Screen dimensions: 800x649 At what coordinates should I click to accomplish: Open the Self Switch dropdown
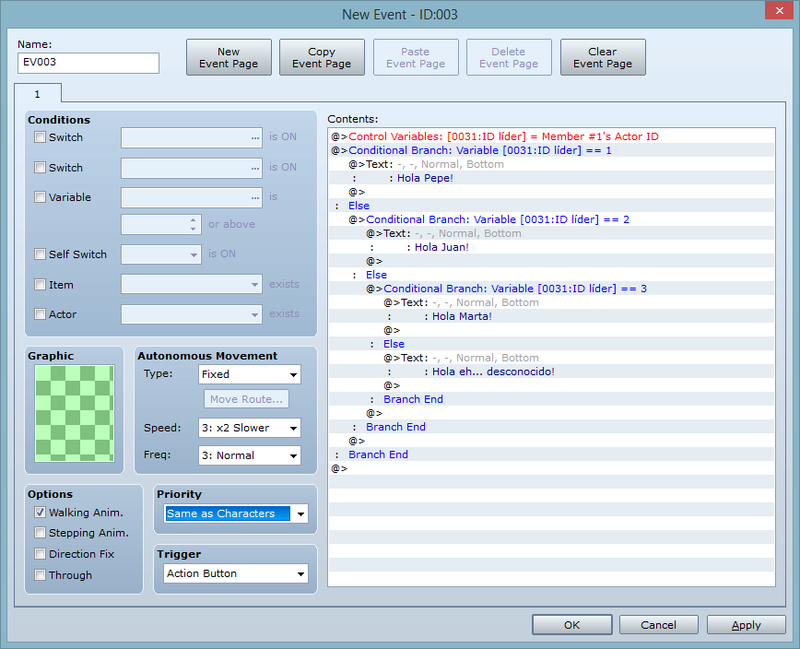point(161,254)
